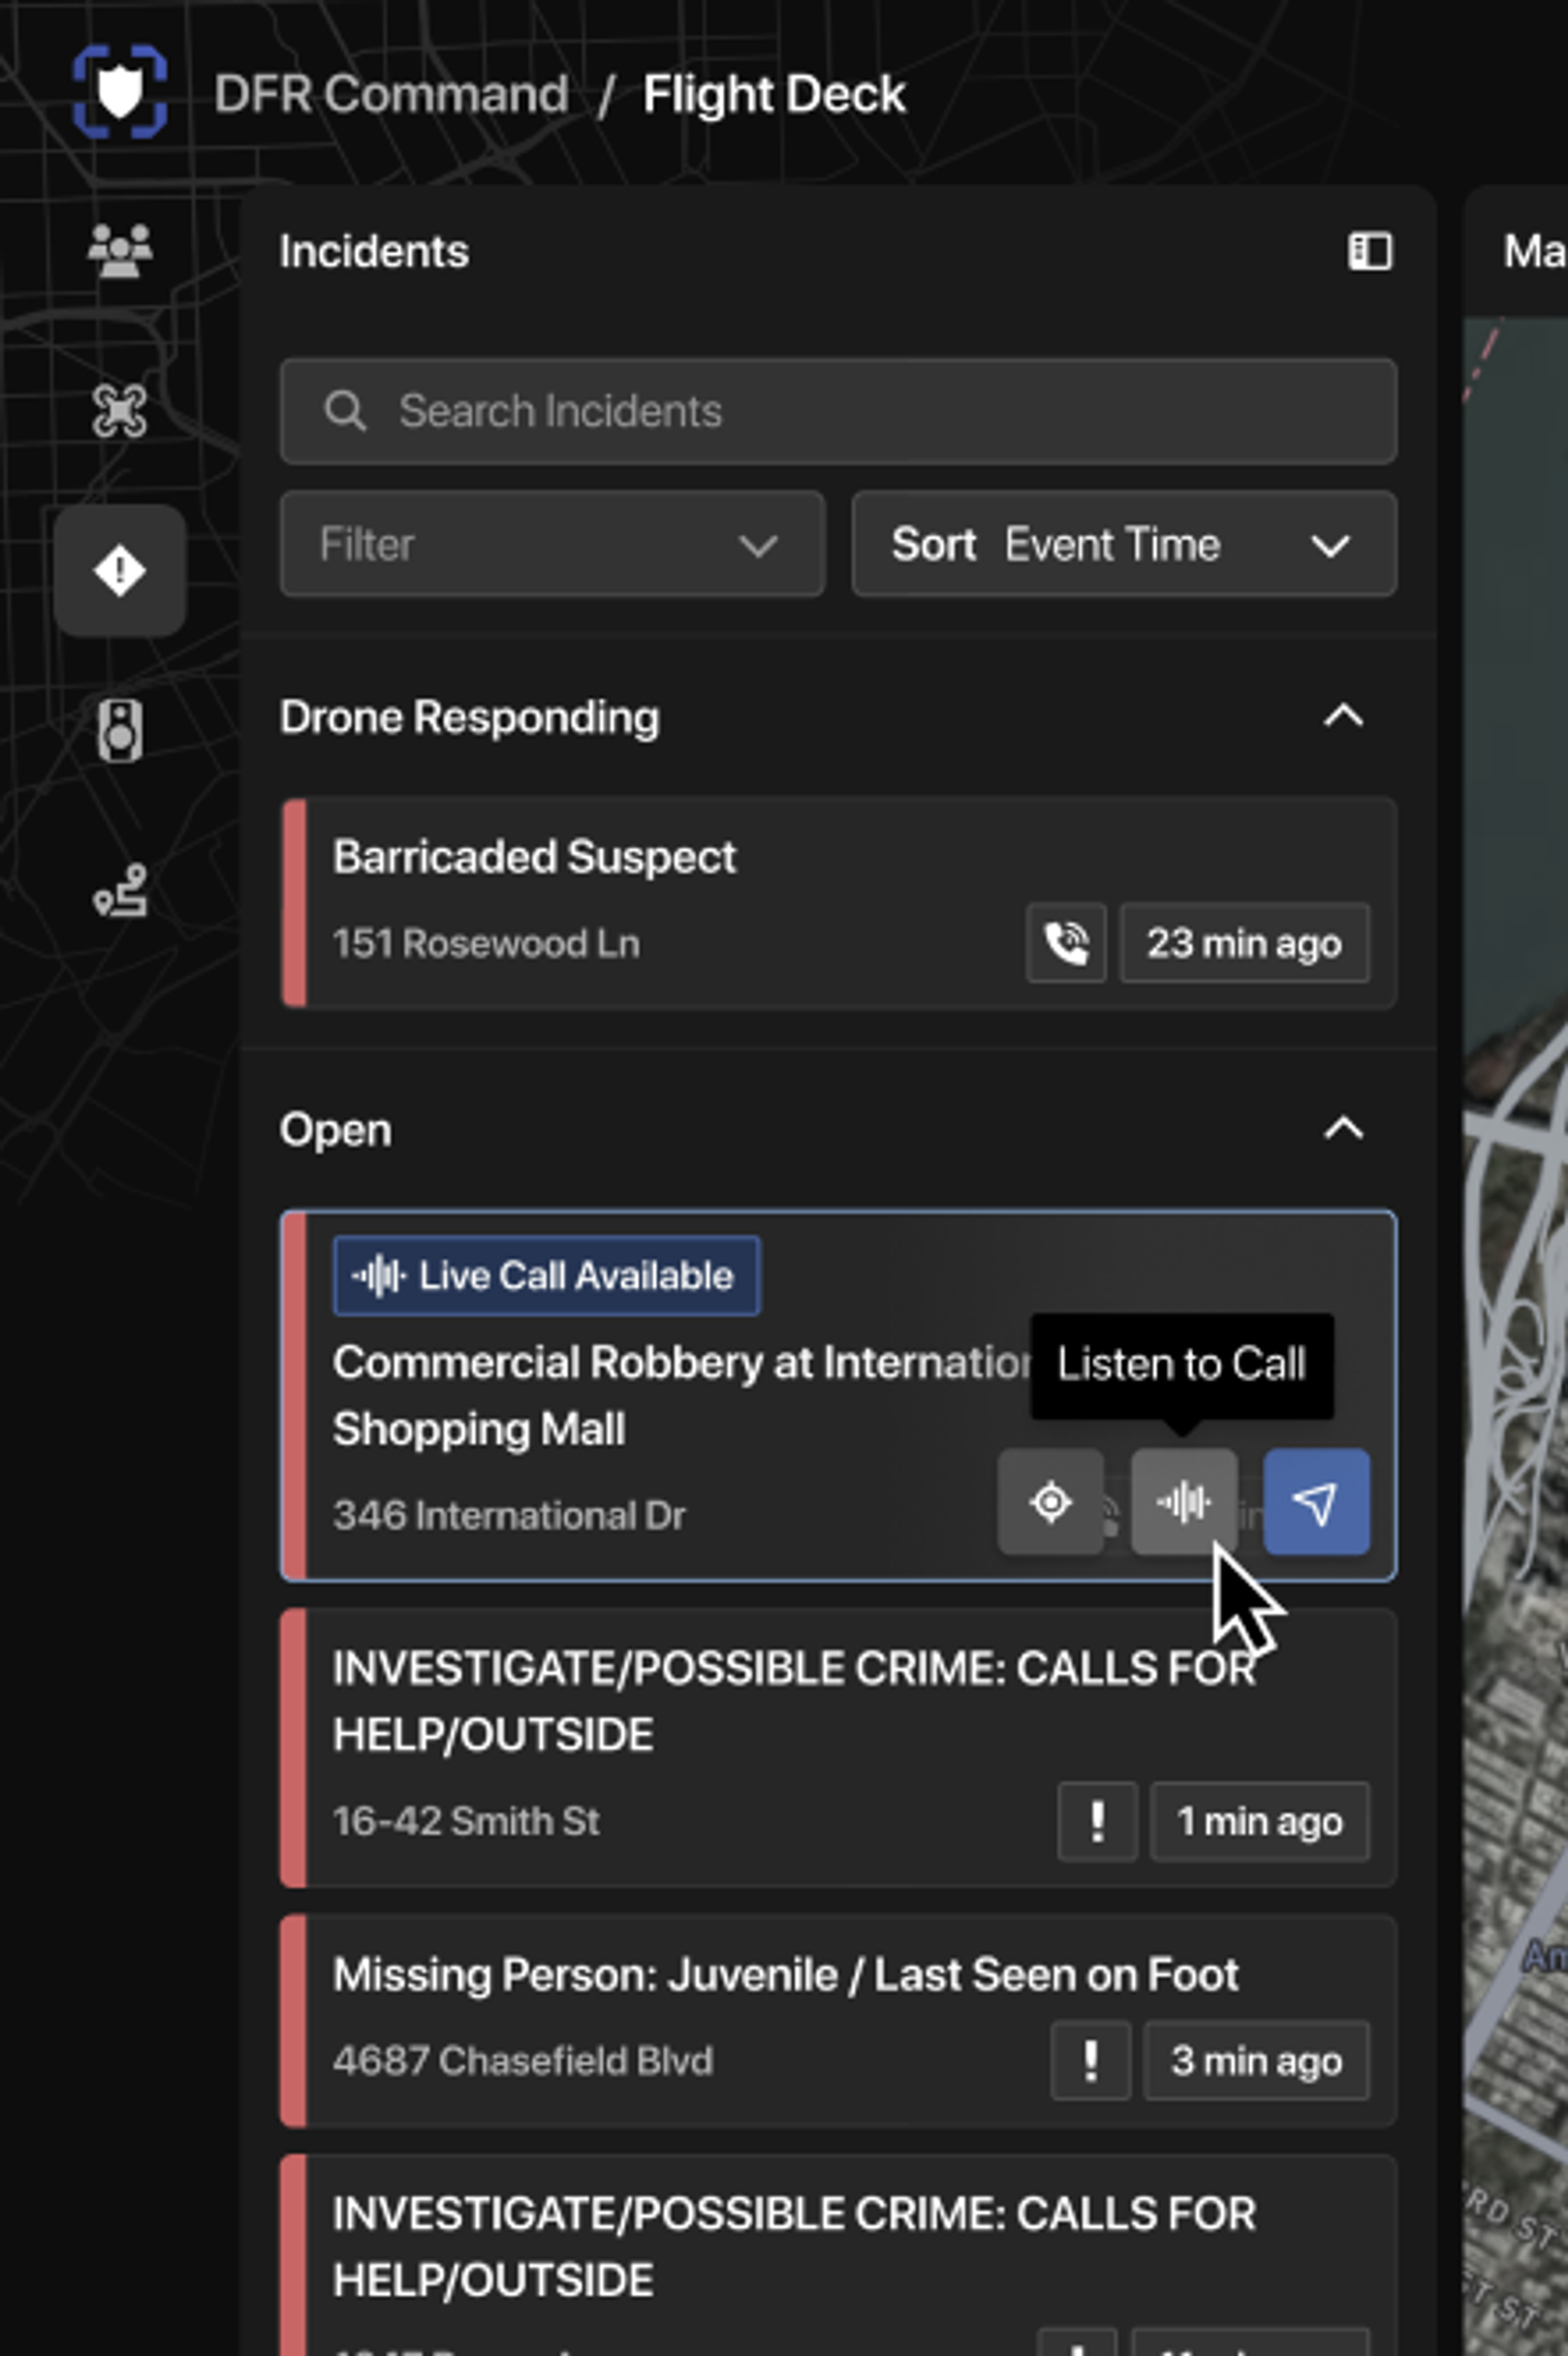Click the search magnifier icon
Screen dimensions: 1568x2356
[345, 411]
